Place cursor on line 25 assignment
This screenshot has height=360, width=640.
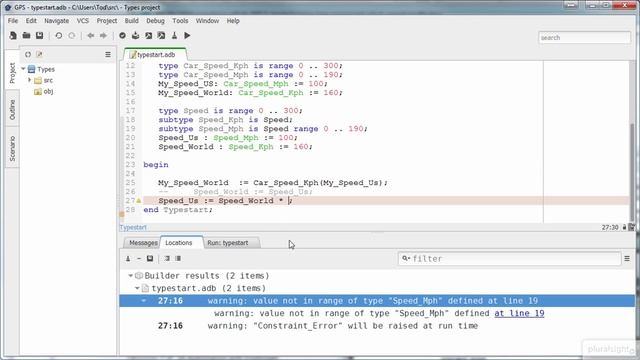[x=273, y=183]
